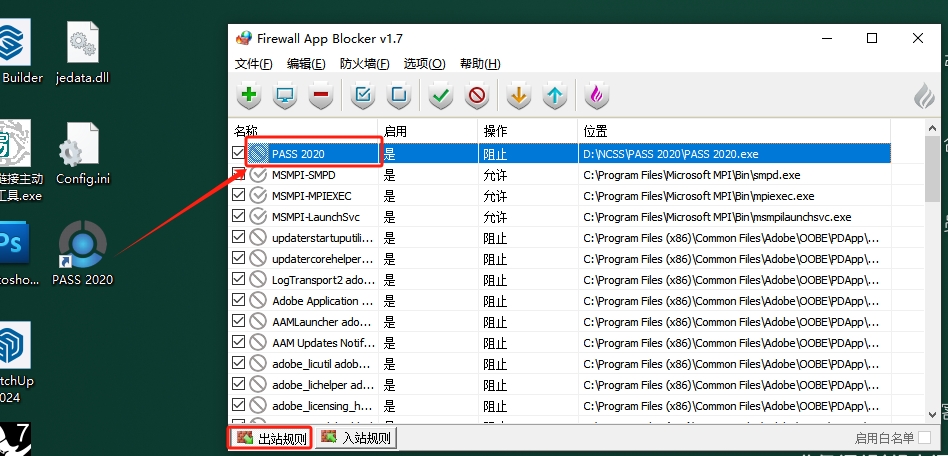
Task: Open the 选项(O) menu
Action: click(424, 64)
